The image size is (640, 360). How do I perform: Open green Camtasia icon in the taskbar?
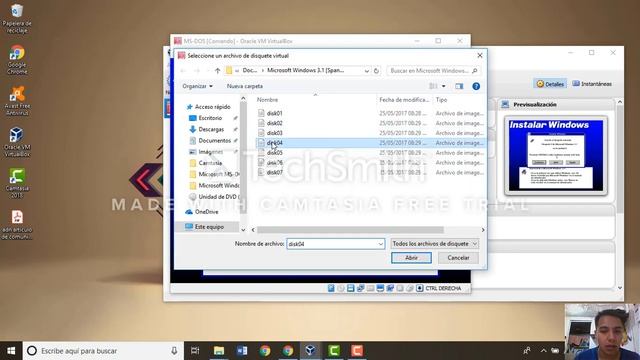[x=333, y=351]
